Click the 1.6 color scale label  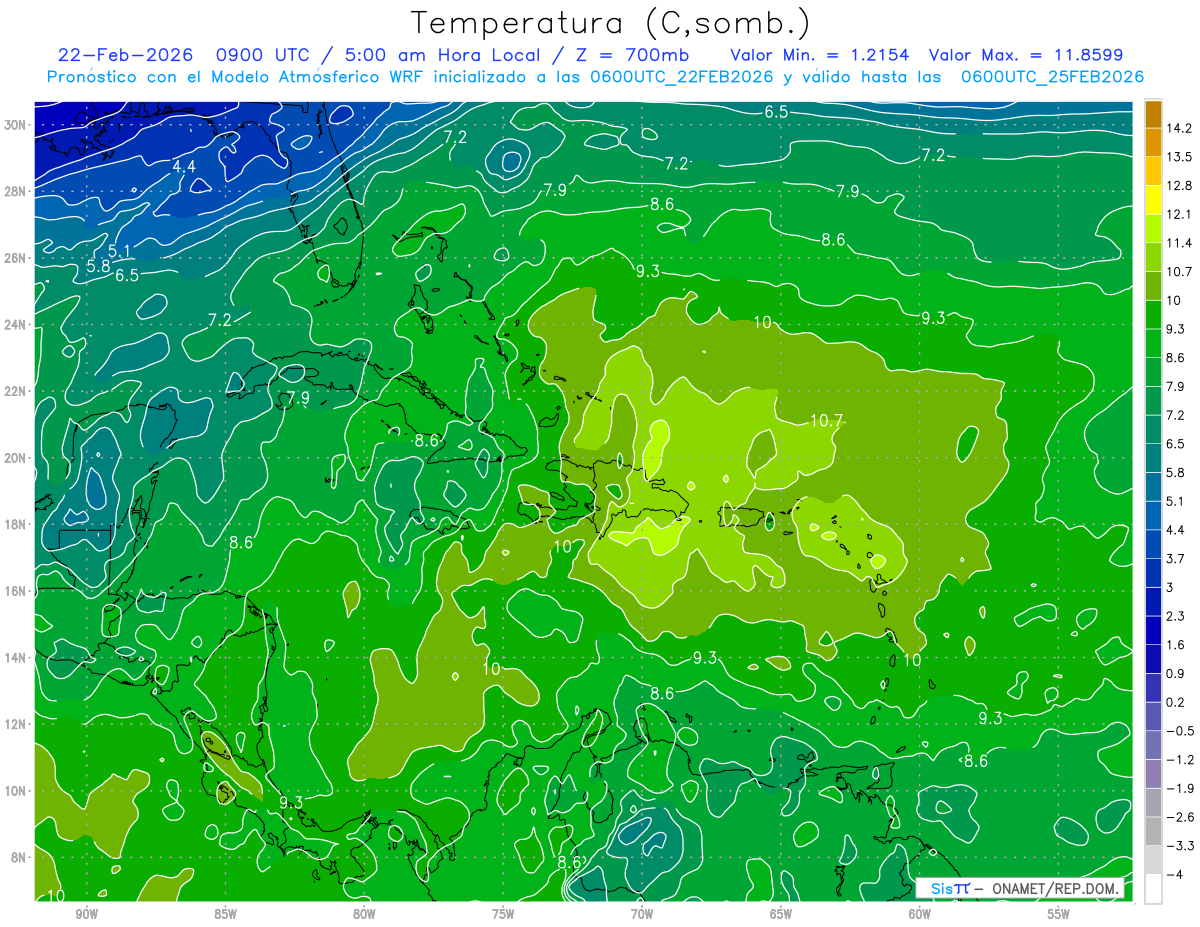point(1175,645)
